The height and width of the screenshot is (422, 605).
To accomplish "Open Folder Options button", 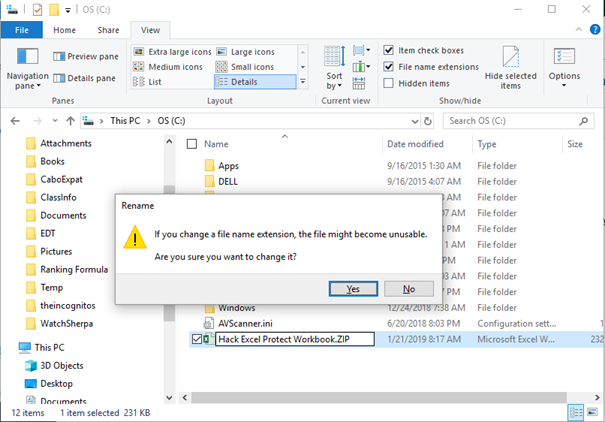I will (564, 68).
